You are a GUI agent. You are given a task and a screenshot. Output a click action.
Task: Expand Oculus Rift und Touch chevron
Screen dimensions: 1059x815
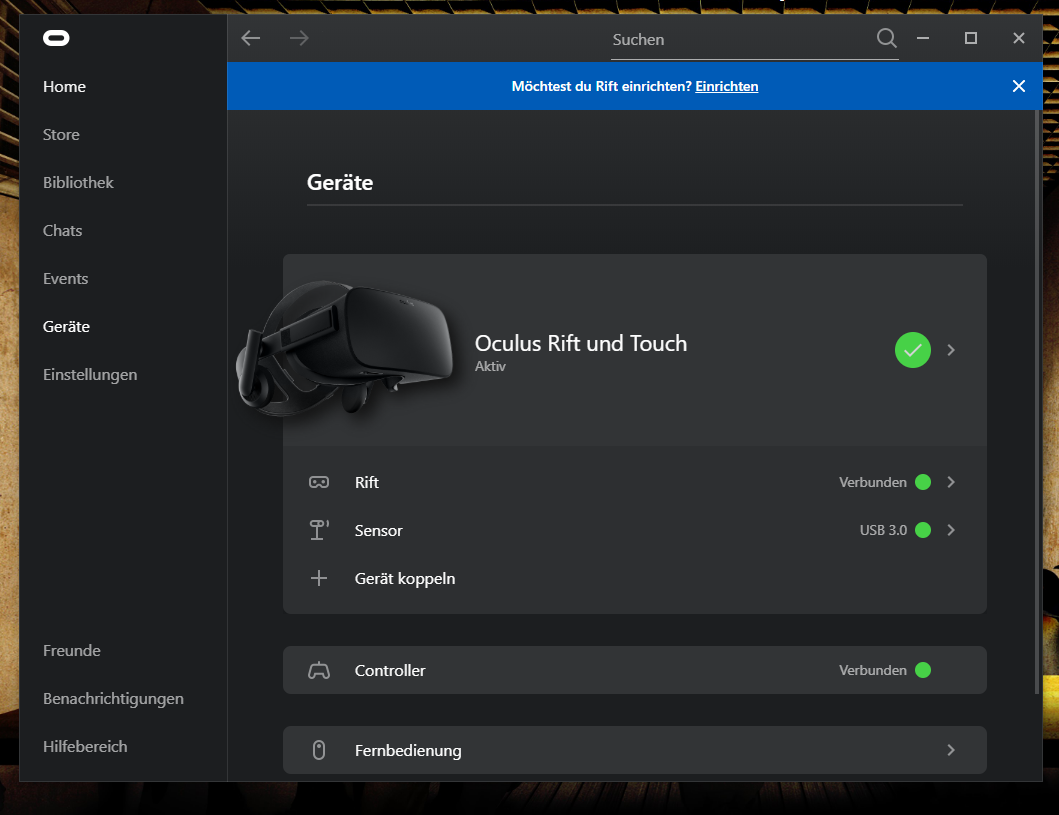tap(951, 350)
